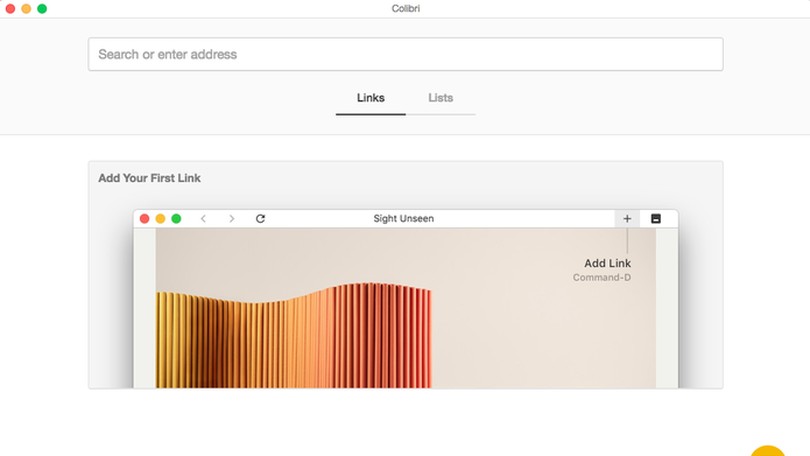Click the Sight Unseen page title
The image size is (810, 456).
click(x=403, y=218)
